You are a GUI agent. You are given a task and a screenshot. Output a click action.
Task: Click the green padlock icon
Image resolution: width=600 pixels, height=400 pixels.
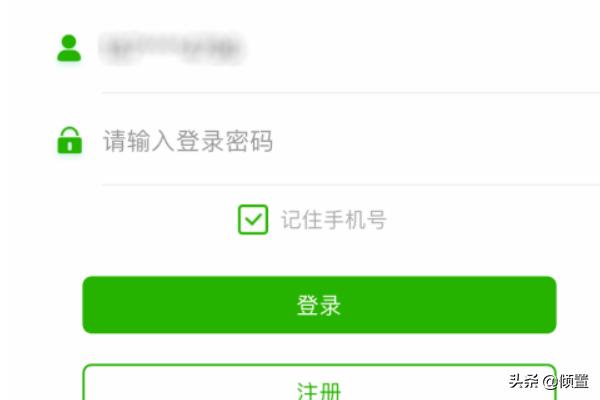point(70,140)
